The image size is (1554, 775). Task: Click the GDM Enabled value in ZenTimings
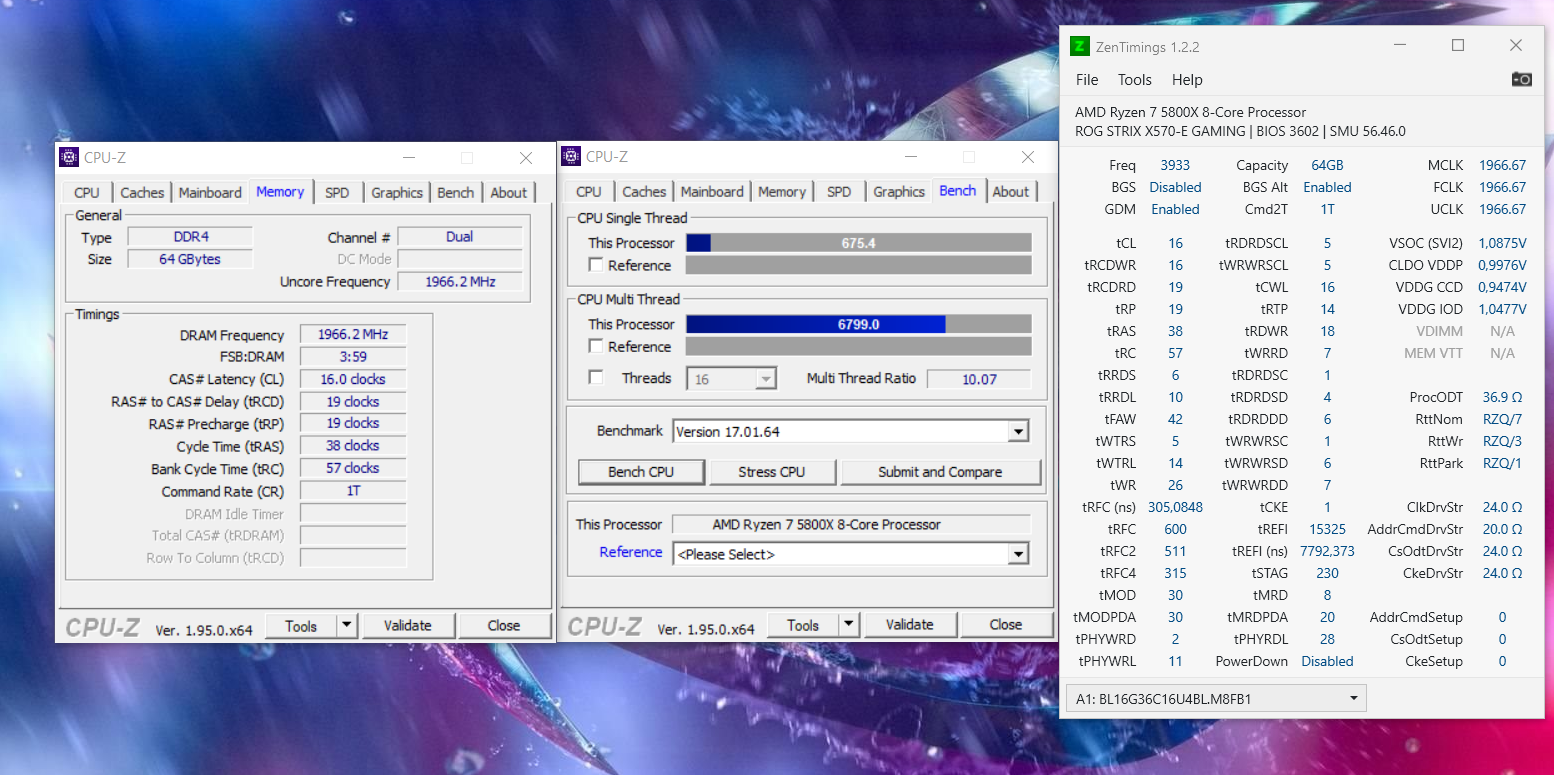click(1175, 209)
